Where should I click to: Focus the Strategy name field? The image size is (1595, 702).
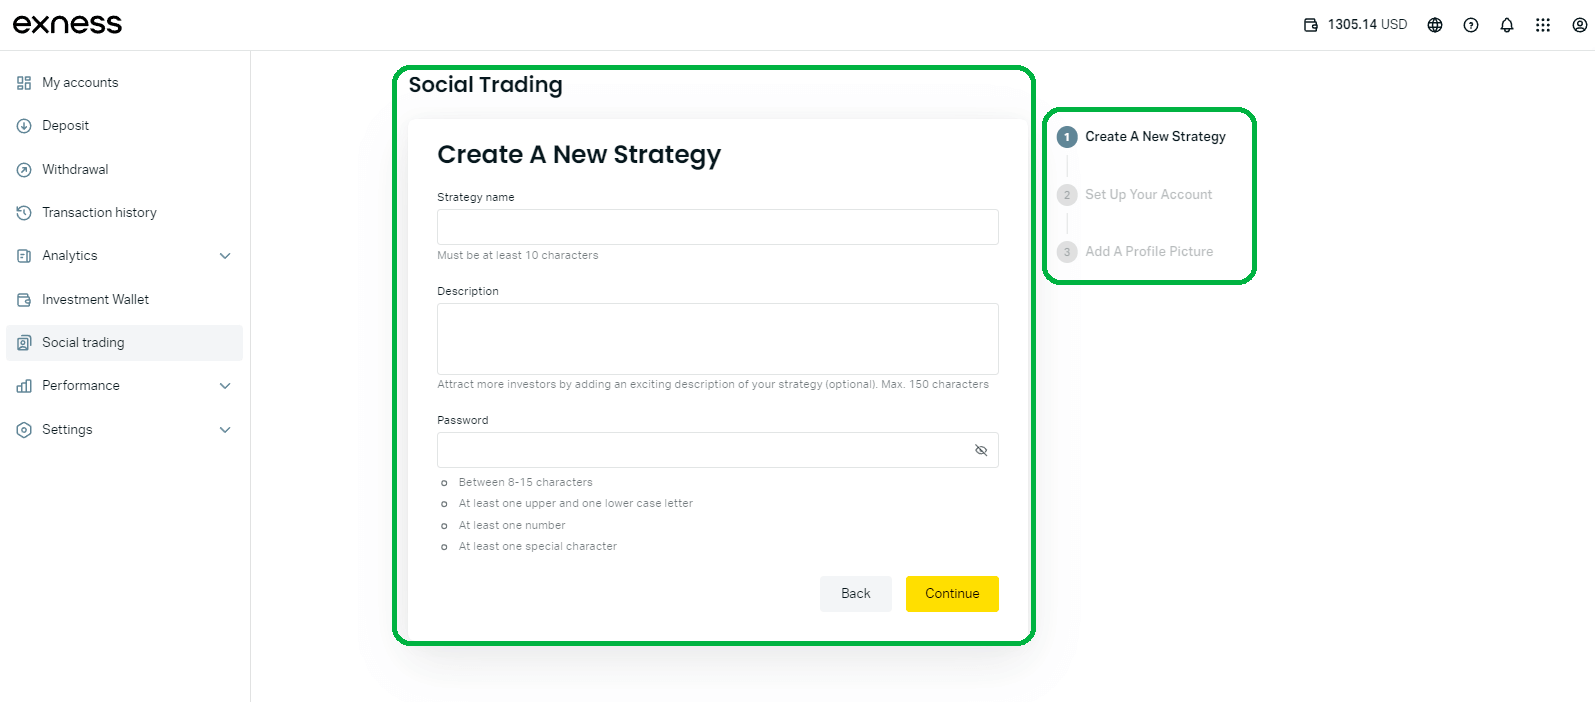click(717, 227)
